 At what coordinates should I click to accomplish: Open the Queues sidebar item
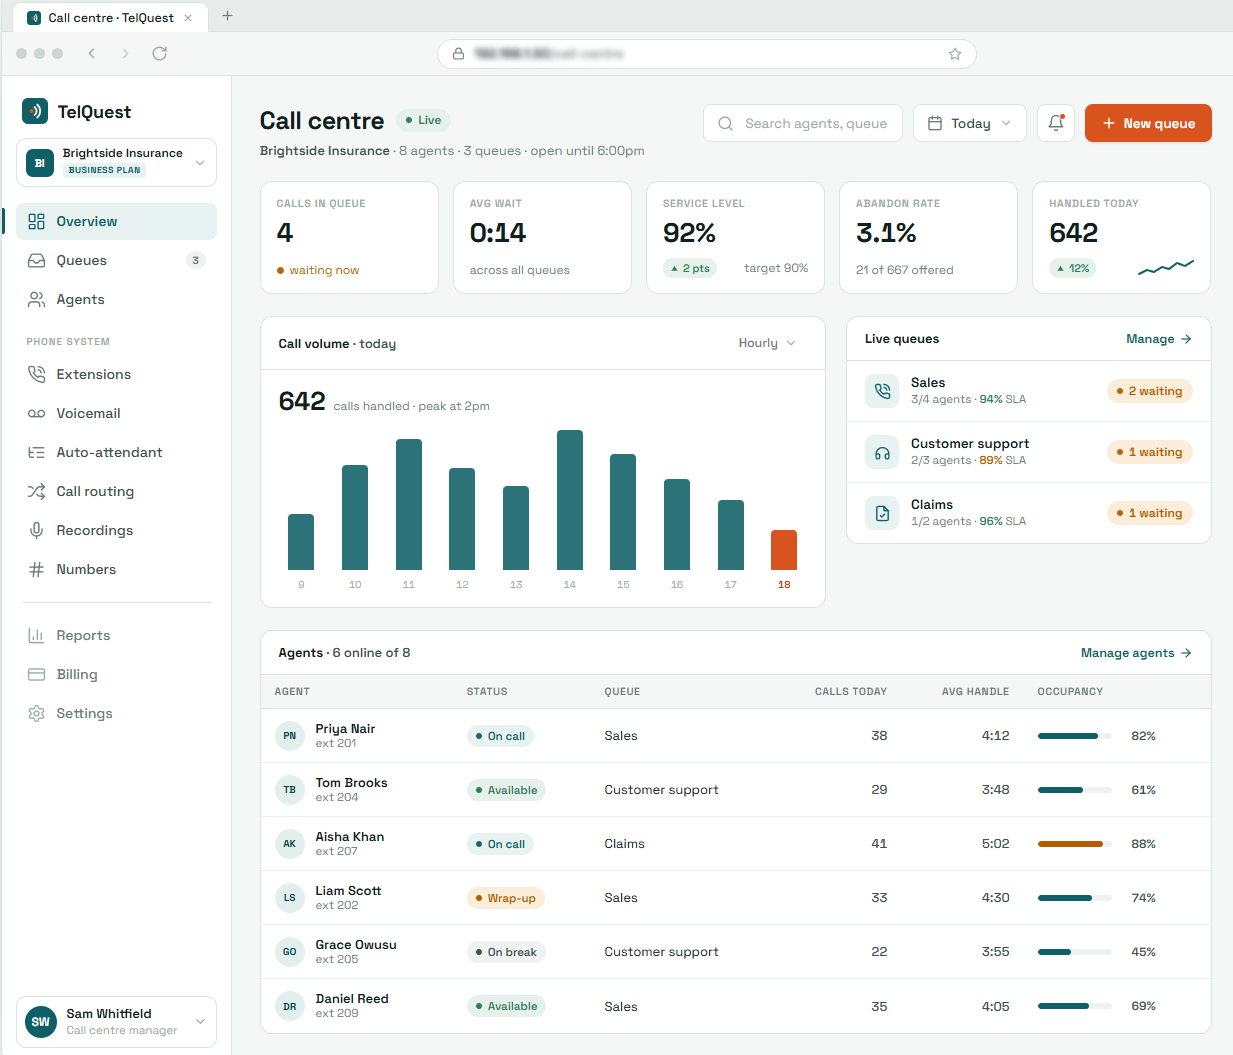pos(116,260)
